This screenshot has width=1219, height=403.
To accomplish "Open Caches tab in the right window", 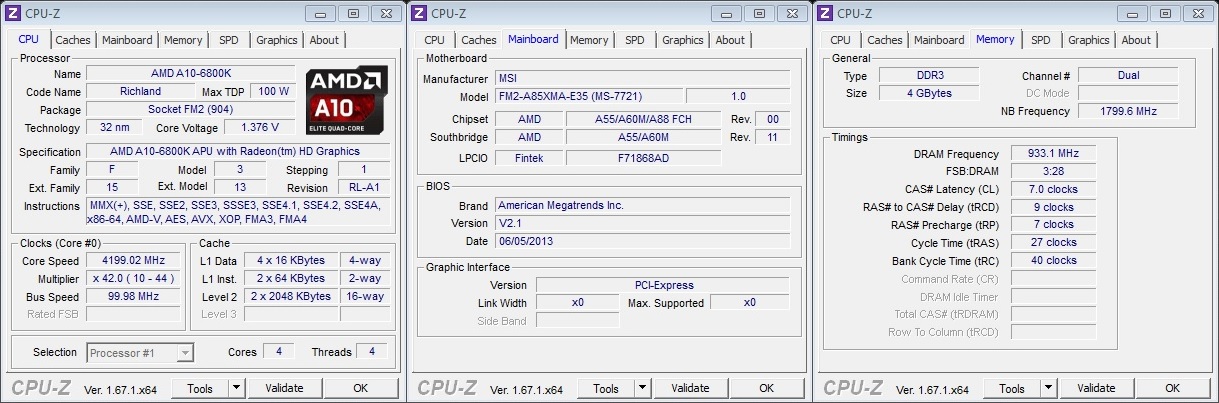I will coord(885,40).
